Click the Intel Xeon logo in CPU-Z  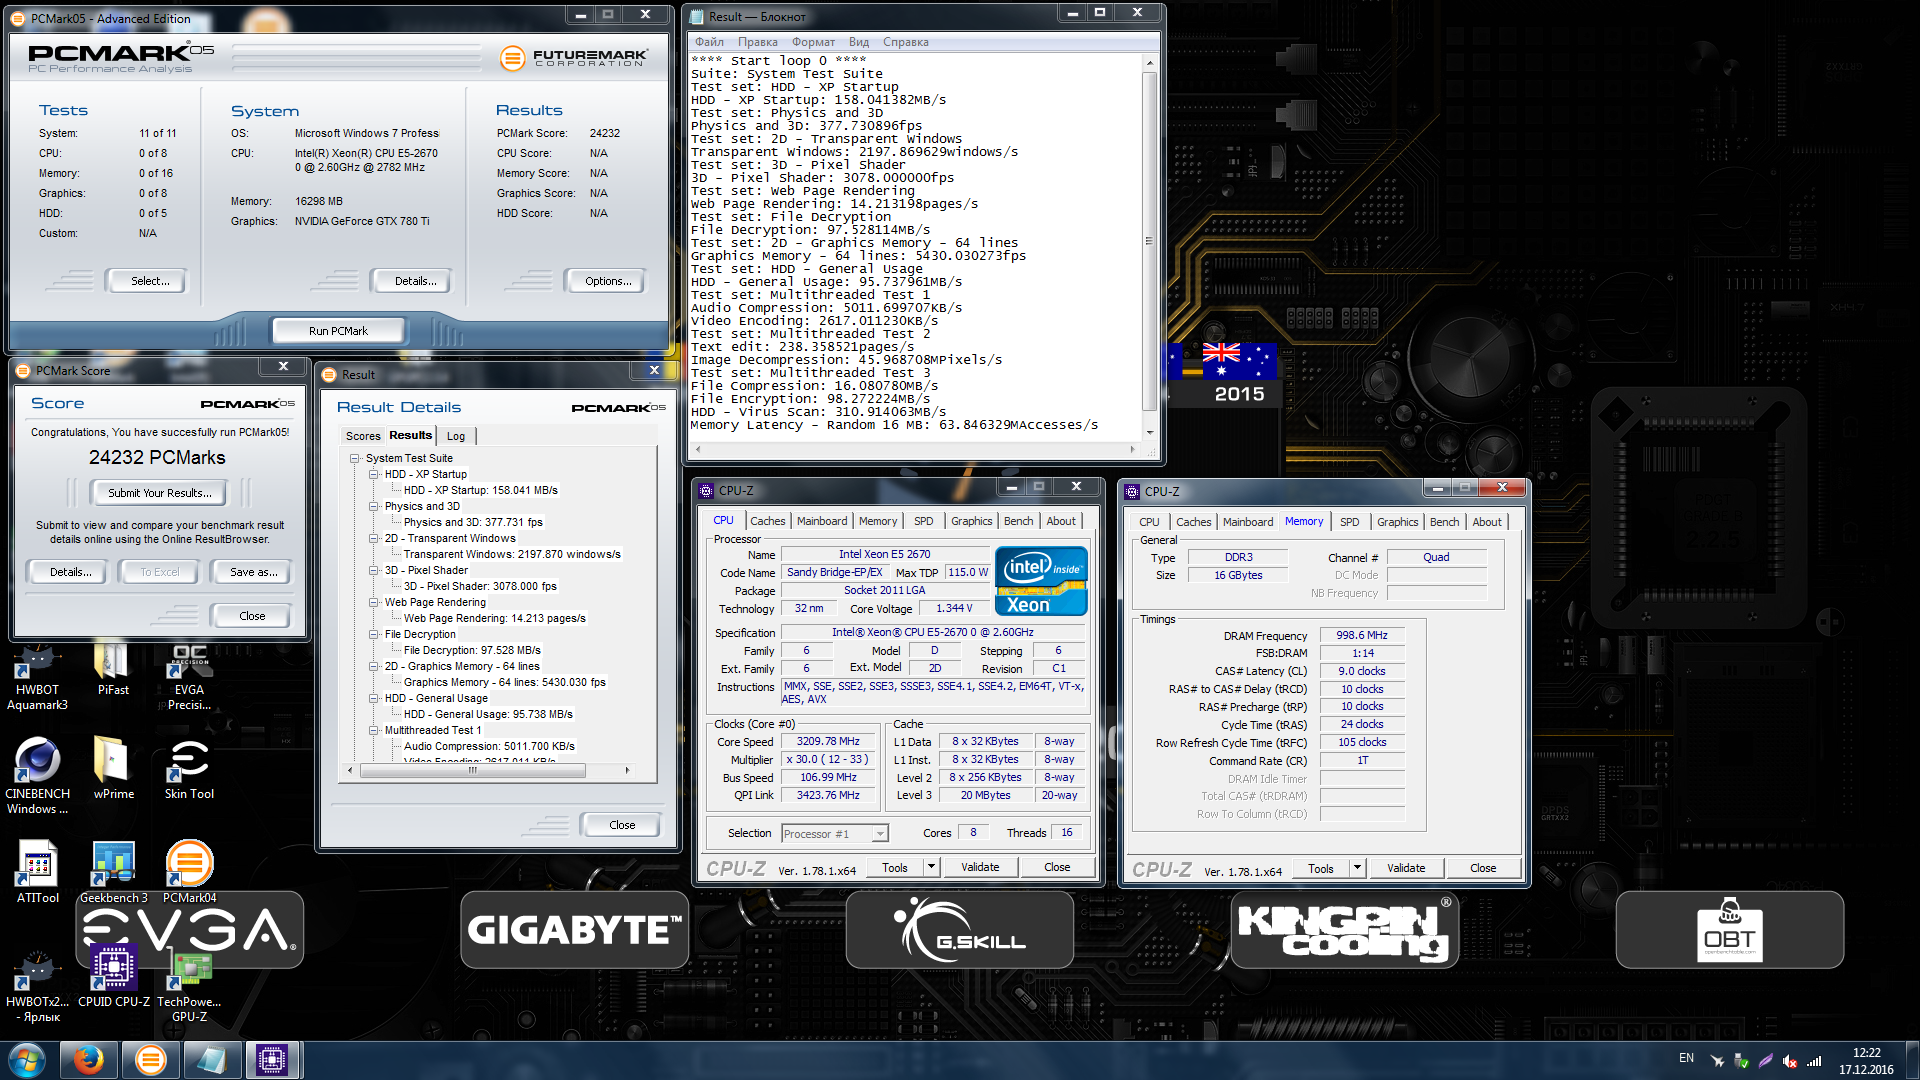pos(1041,581)
